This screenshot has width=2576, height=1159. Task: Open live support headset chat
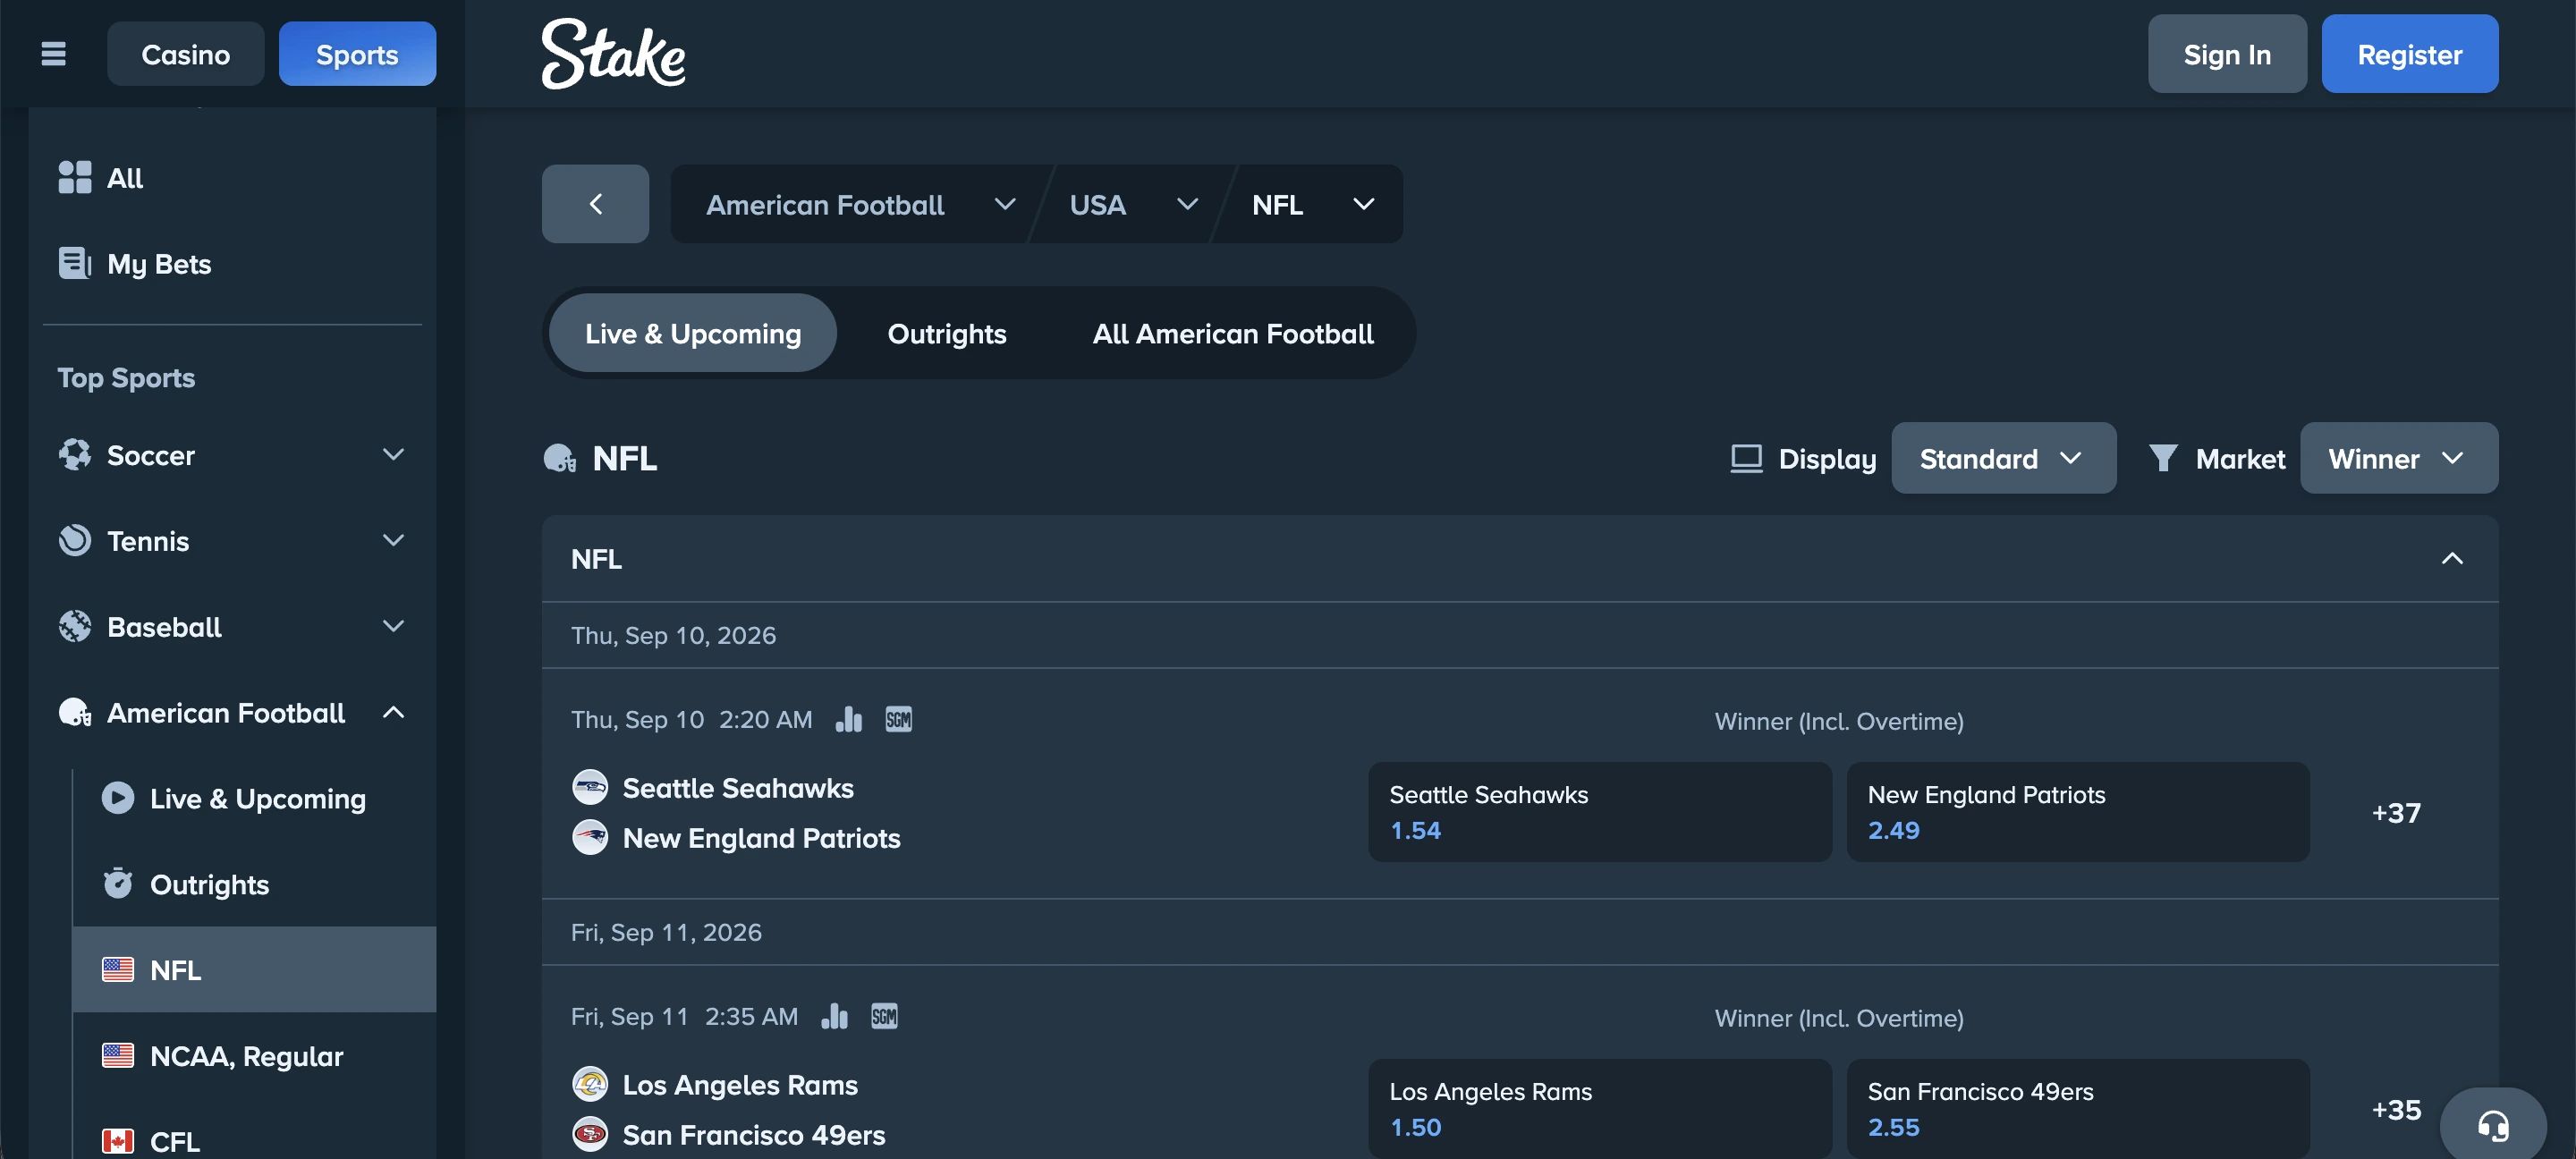click(2493, 1126)
